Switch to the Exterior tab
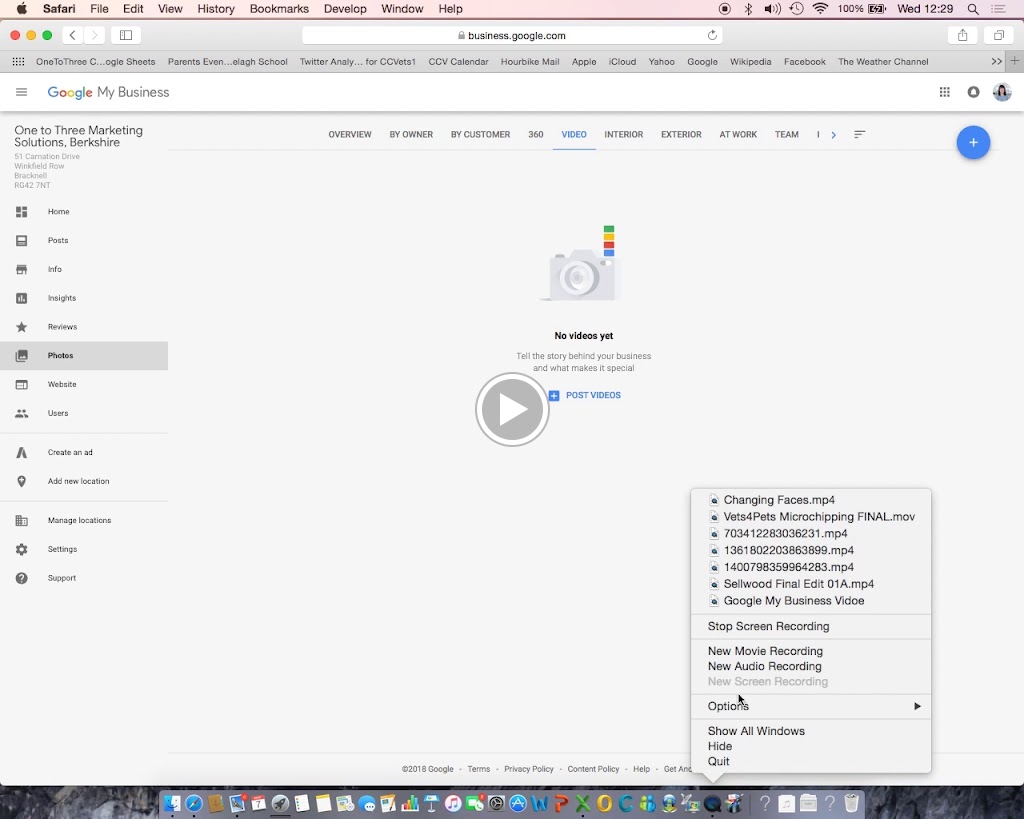This screenshot has height=819, width=1024. pos(681,135)
